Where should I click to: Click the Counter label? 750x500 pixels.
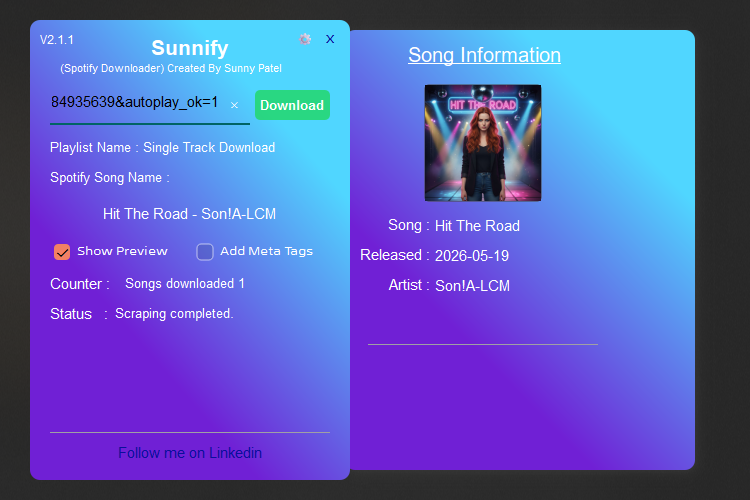pyautogui.click(x=80, y=284)
